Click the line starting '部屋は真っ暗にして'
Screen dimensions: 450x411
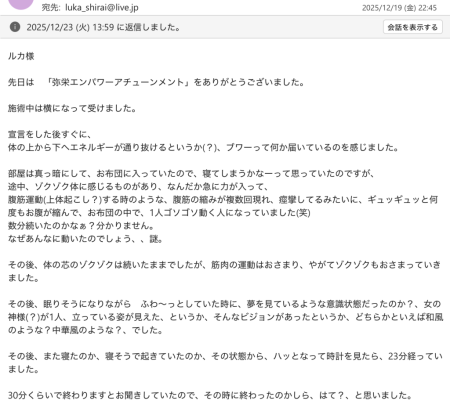pyautogui.click(x=192, y=173)
